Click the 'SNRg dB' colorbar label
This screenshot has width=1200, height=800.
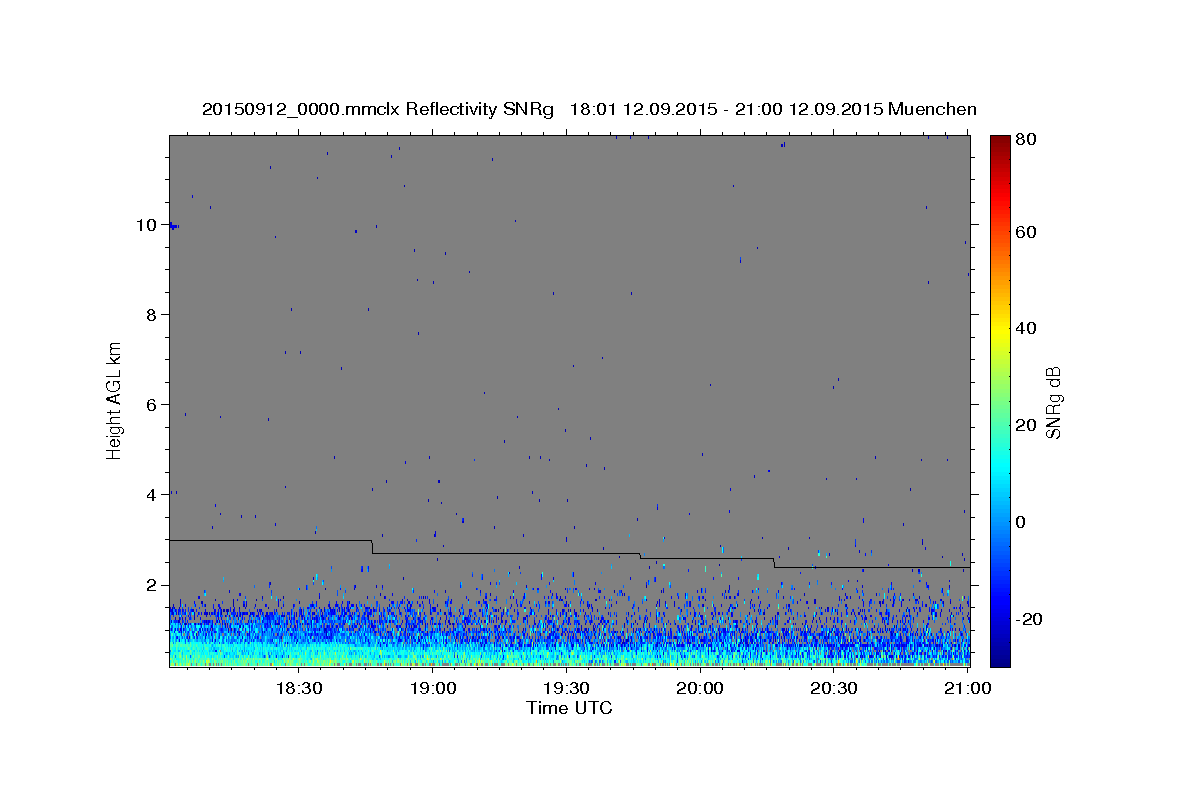point(1053,402)
